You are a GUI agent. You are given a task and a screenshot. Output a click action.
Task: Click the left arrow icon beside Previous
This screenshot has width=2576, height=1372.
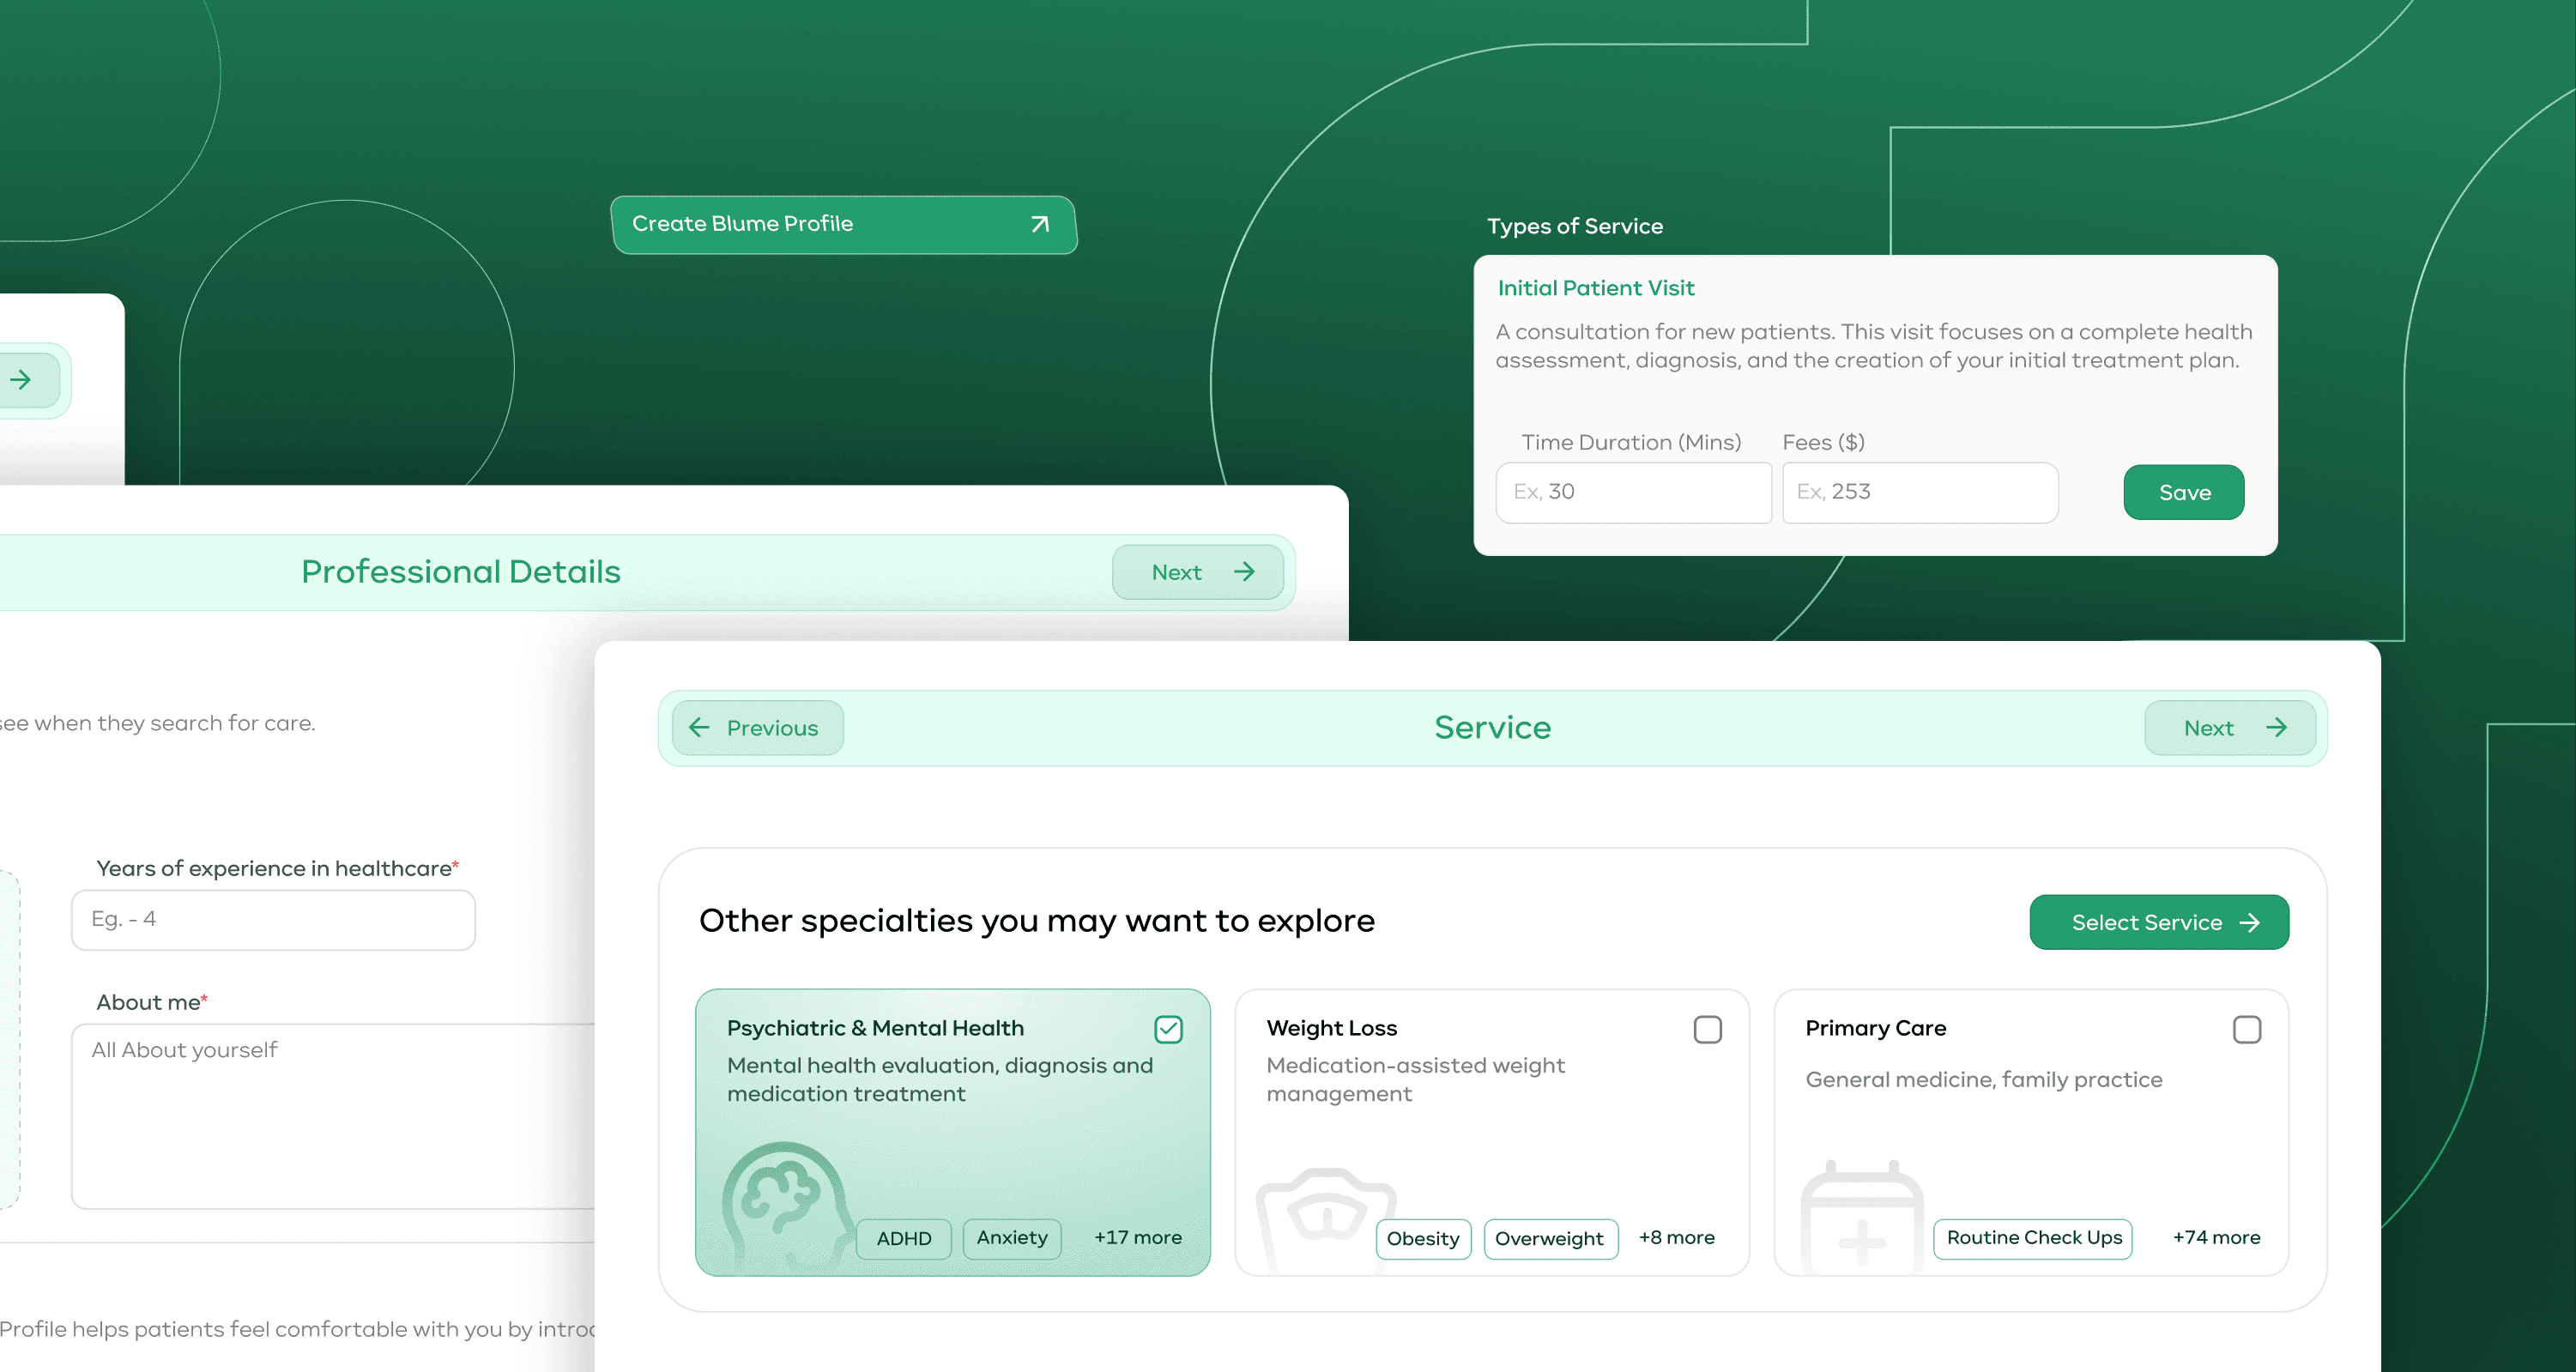(699, 727)
